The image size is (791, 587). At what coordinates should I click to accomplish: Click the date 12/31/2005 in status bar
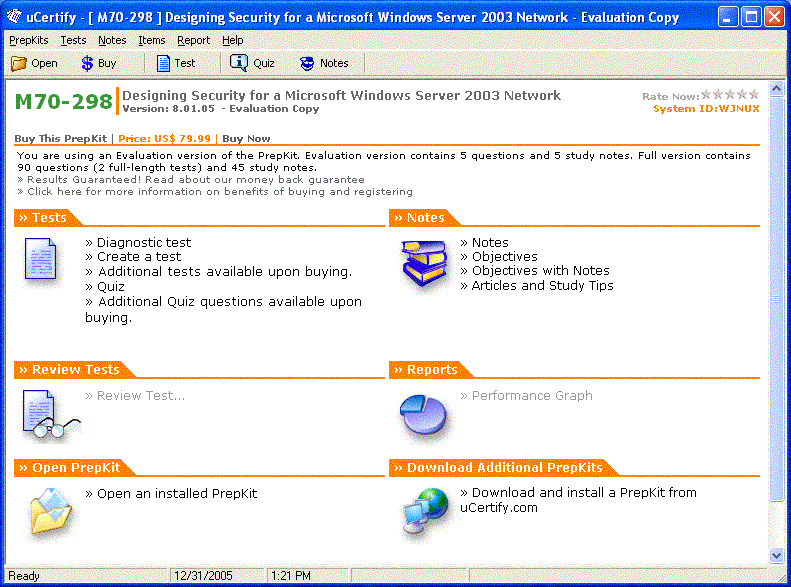(203, 575)
